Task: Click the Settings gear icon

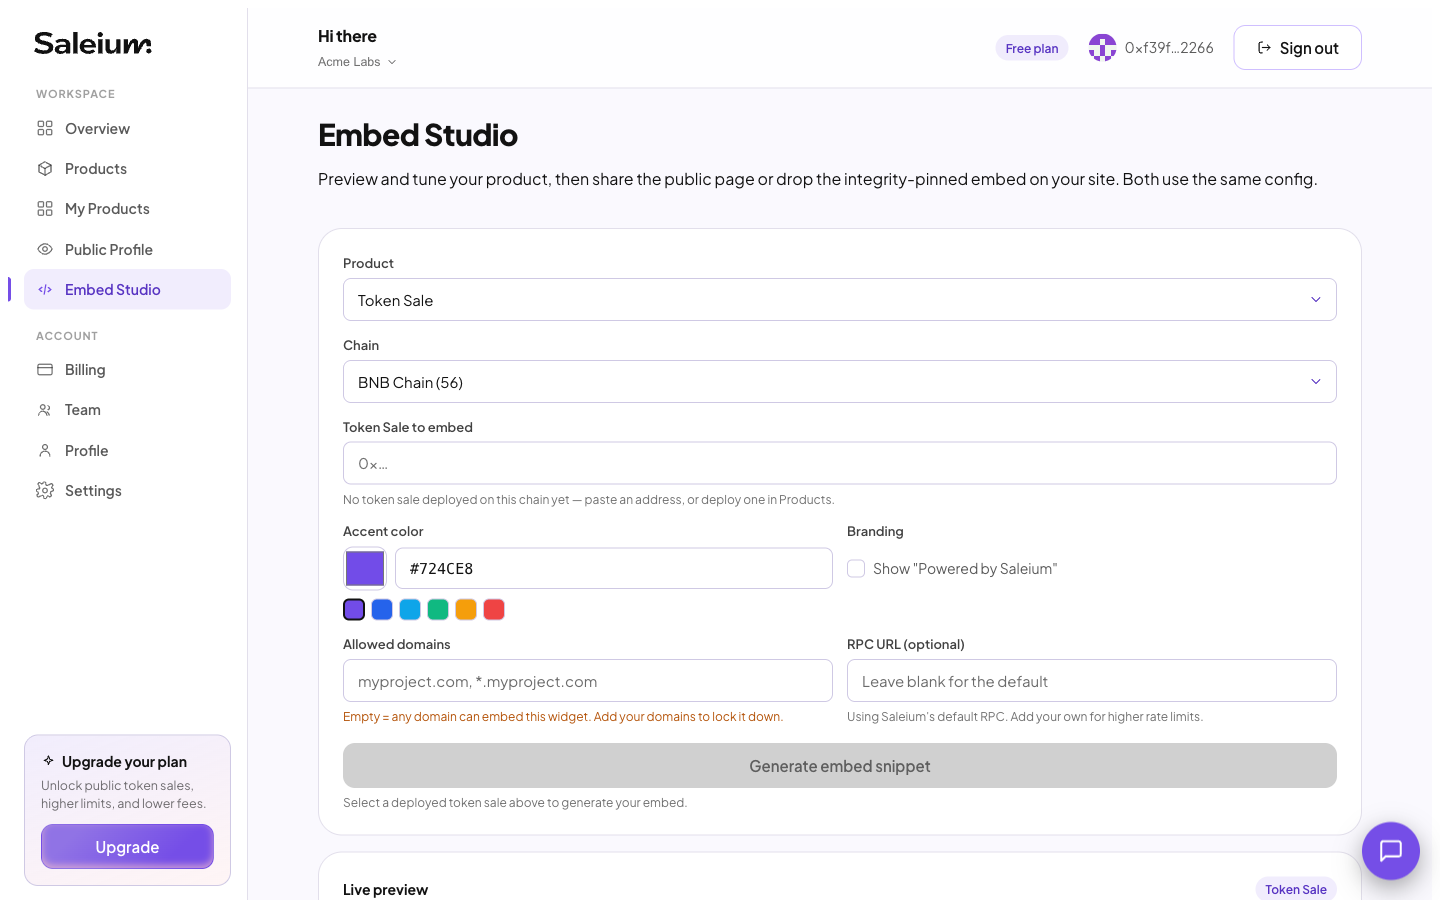Action: (x=45, y=490)
